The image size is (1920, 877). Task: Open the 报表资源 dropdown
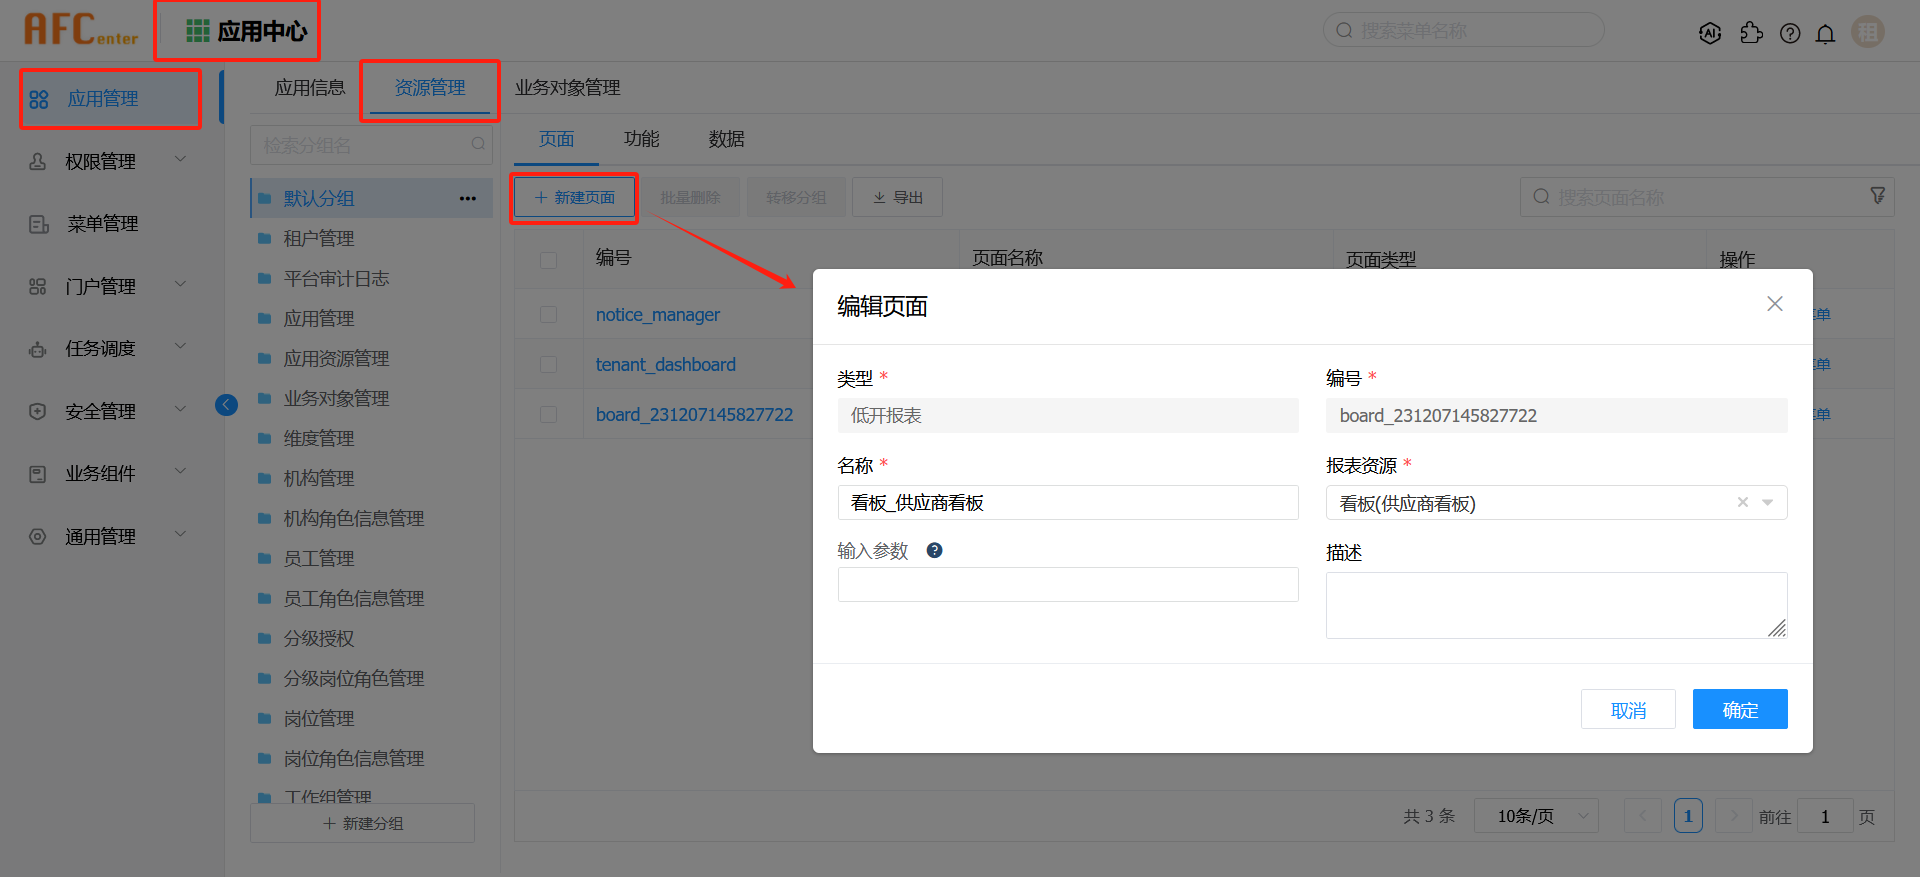[x=1767, y=502]
